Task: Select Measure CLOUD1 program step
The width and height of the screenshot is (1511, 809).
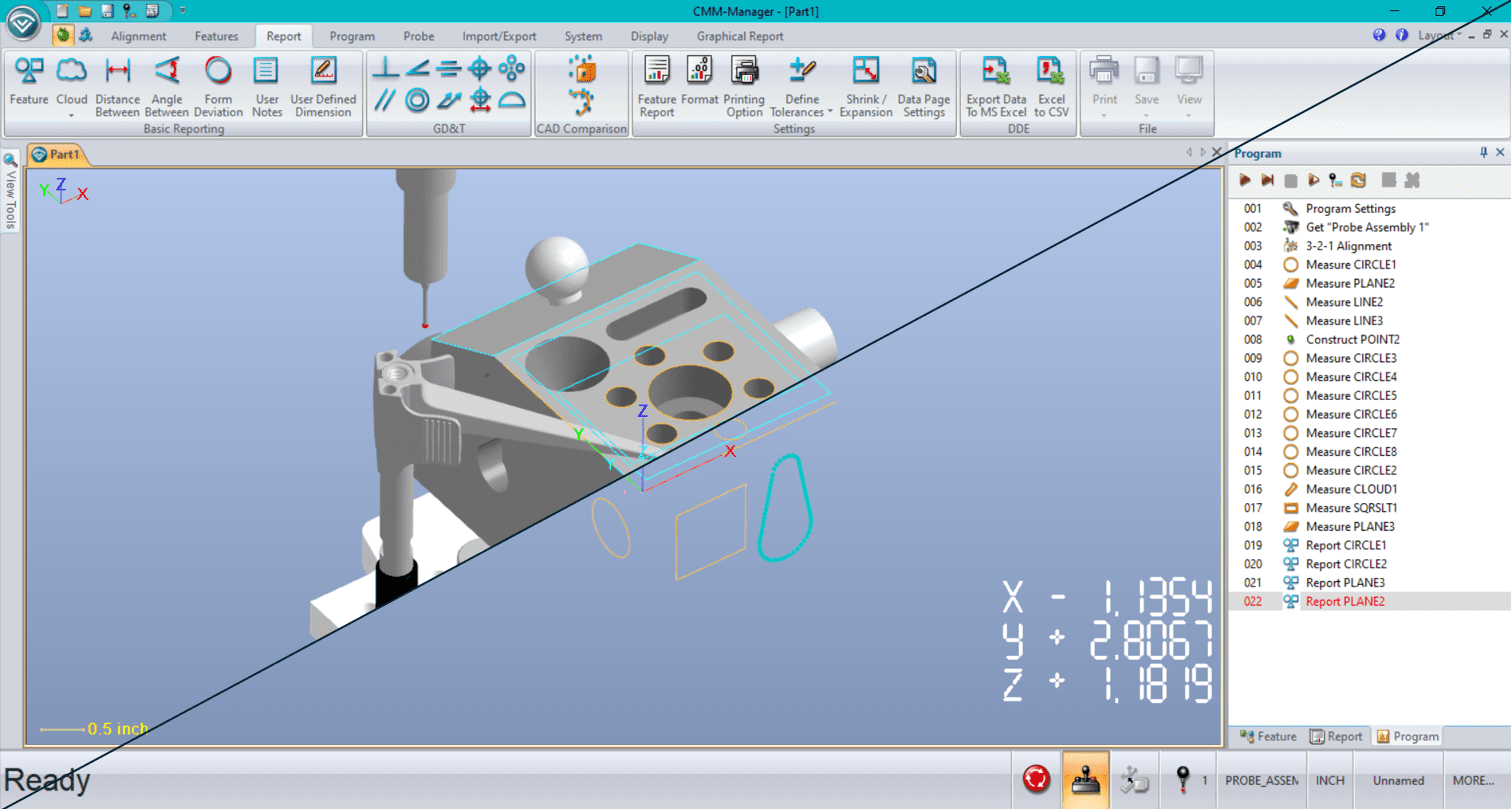Action: coord(1351,489)
